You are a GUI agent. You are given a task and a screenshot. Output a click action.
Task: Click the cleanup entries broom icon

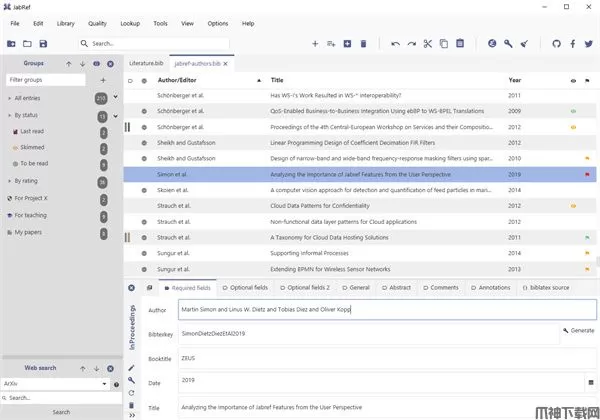pyautogui.click(x=524, y=44)
